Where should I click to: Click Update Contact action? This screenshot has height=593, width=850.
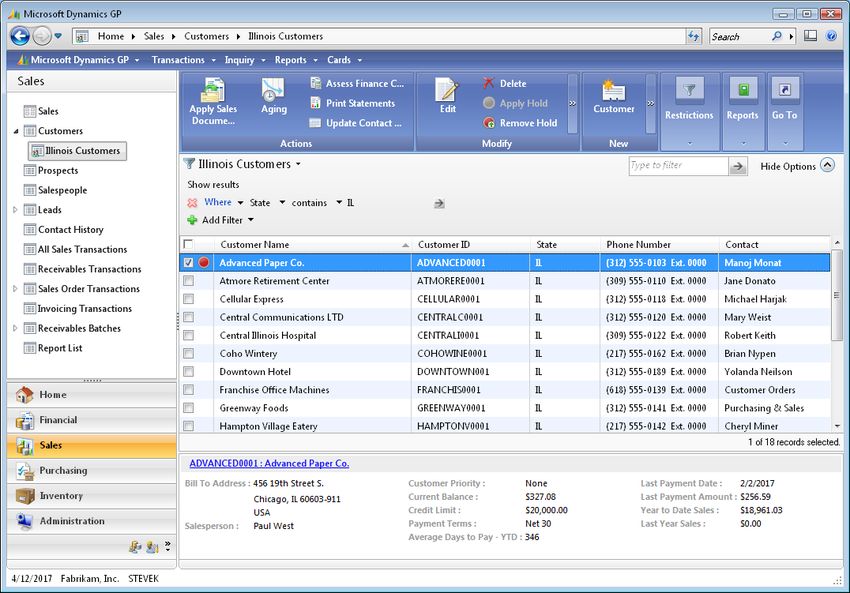coord(356,123)
